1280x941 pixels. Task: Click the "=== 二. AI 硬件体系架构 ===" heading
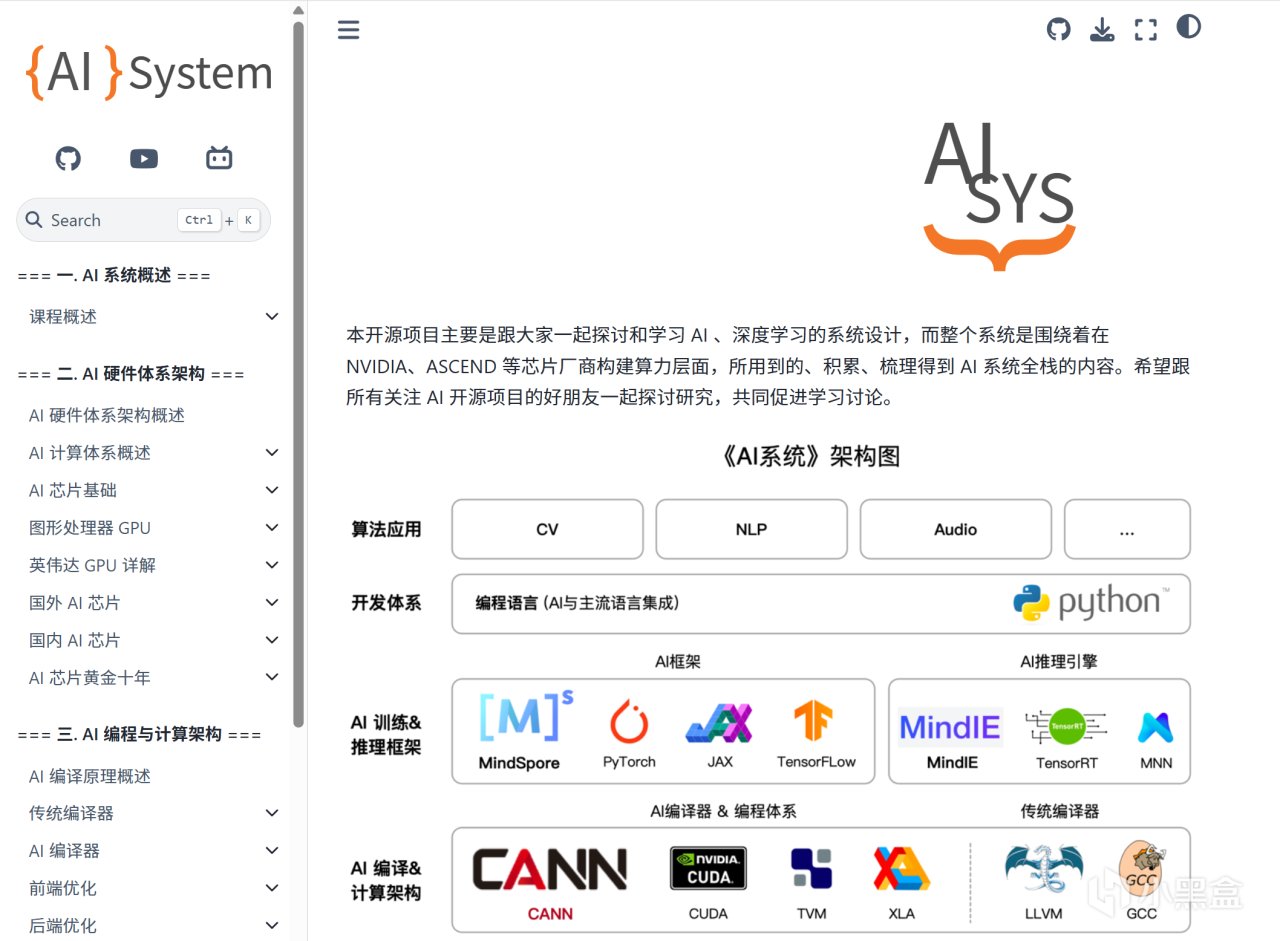(131, 374)
